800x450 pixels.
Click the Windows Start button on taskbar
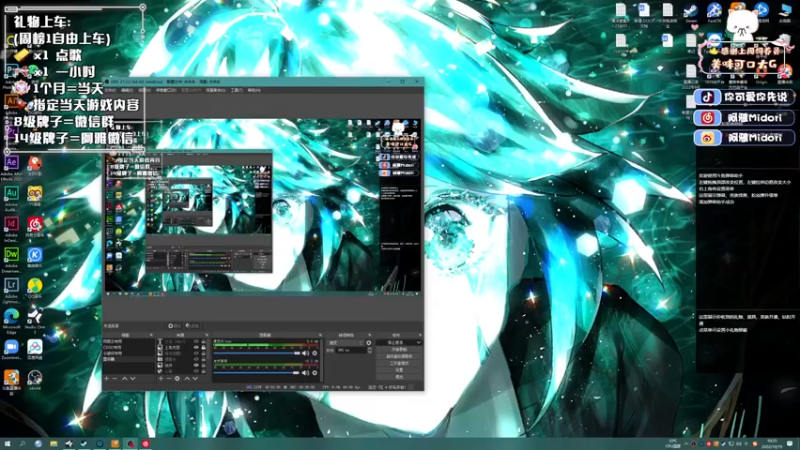coord(7,444)
